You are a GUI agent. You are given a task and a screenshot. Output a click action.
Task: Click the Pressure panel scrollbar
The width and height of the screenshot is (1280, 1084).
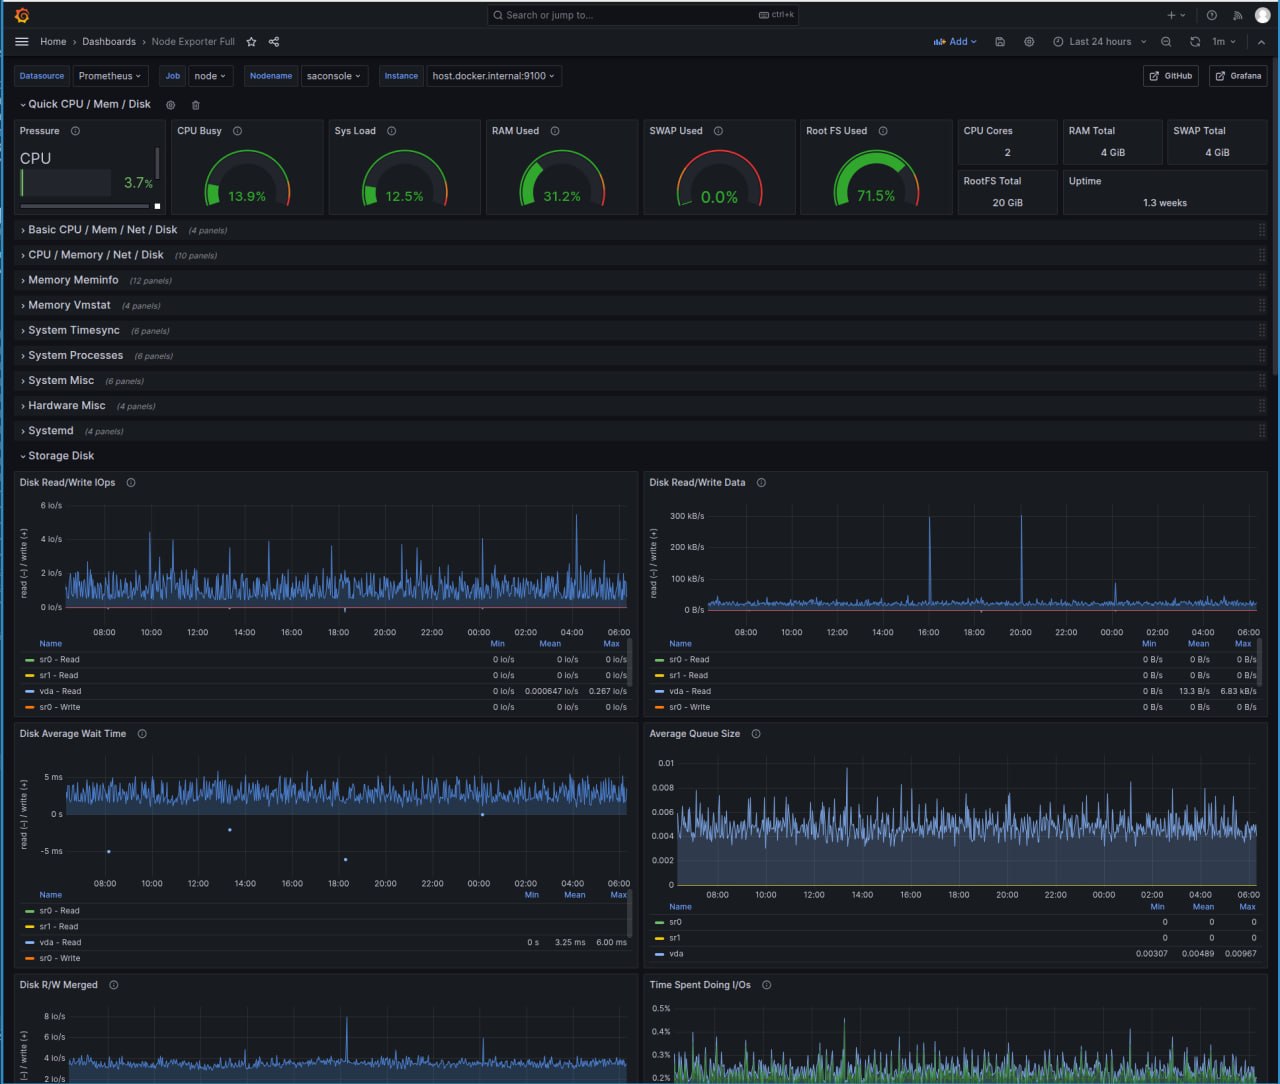pos(158,163)
